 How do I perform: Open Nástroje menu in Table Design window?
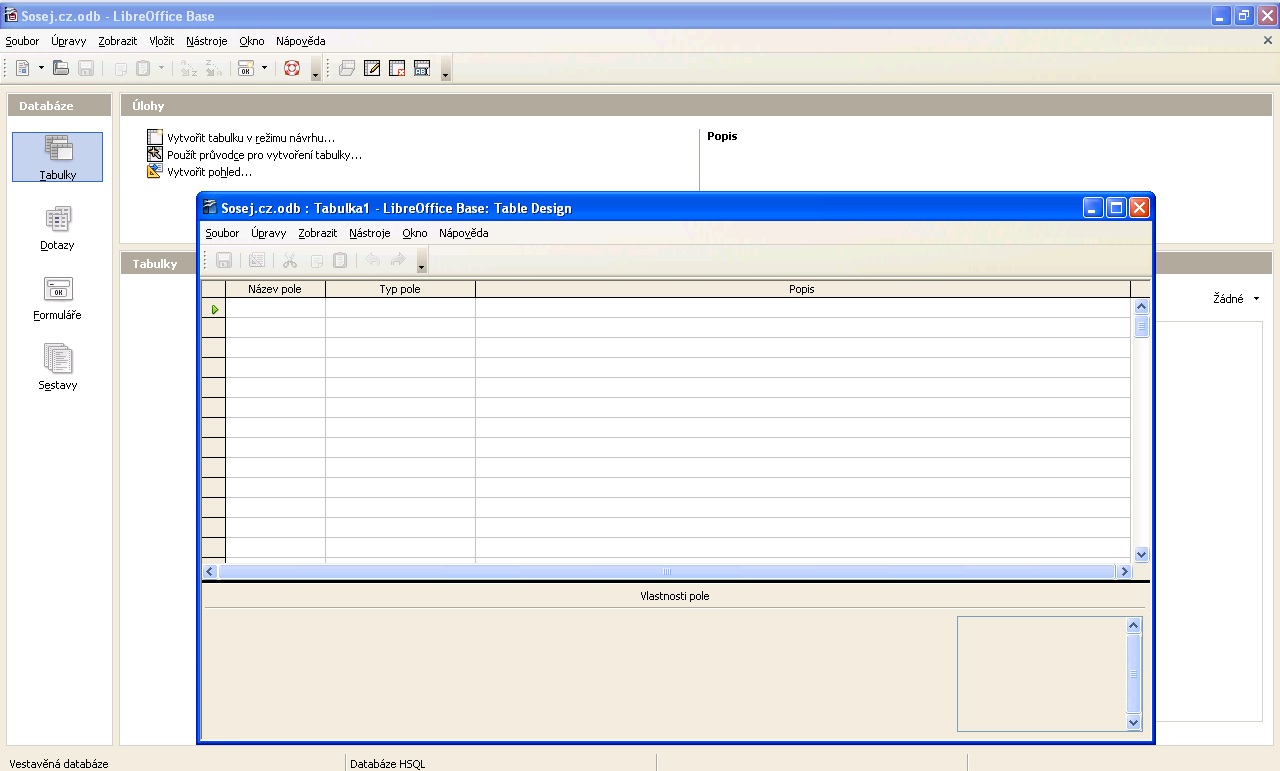[x=369, y=233]
